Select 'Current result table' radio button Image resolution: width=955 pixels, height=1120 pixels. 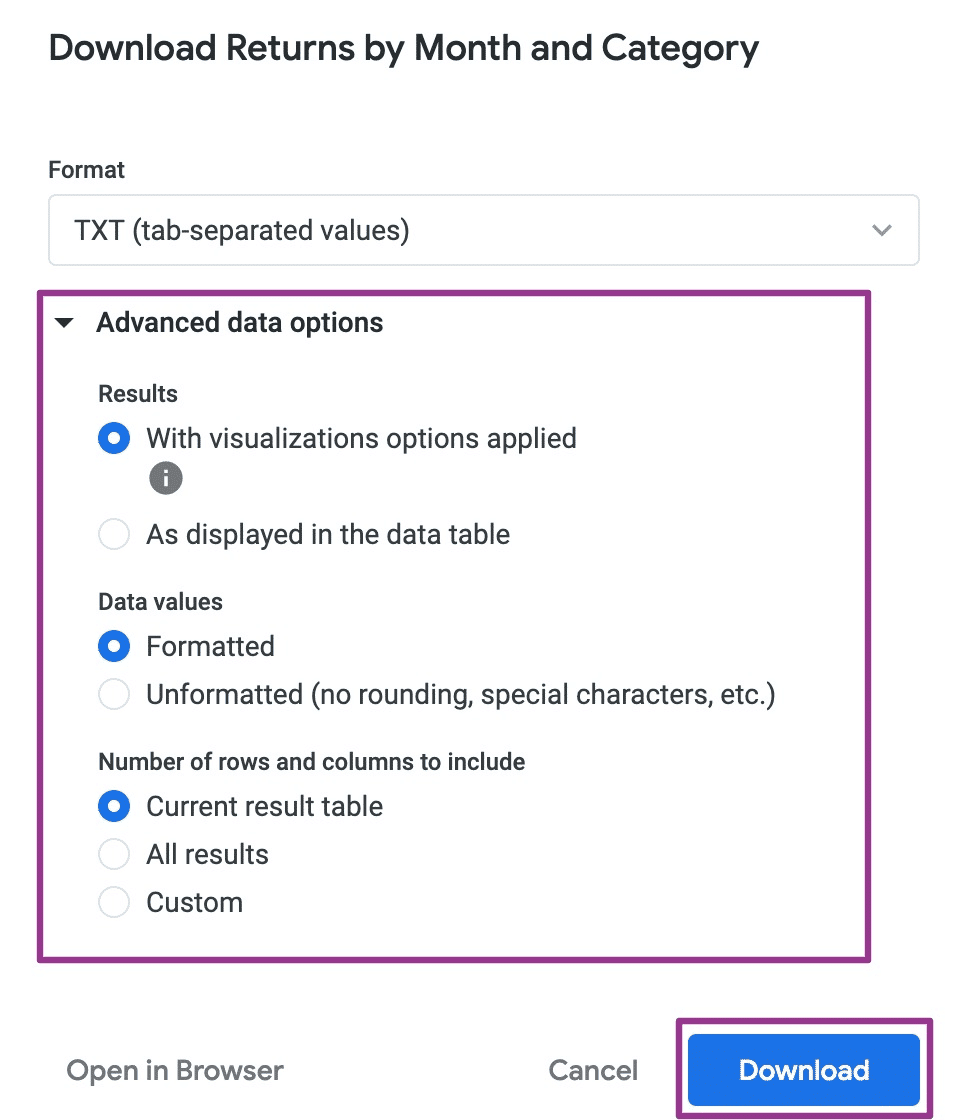tap(114, 807)
